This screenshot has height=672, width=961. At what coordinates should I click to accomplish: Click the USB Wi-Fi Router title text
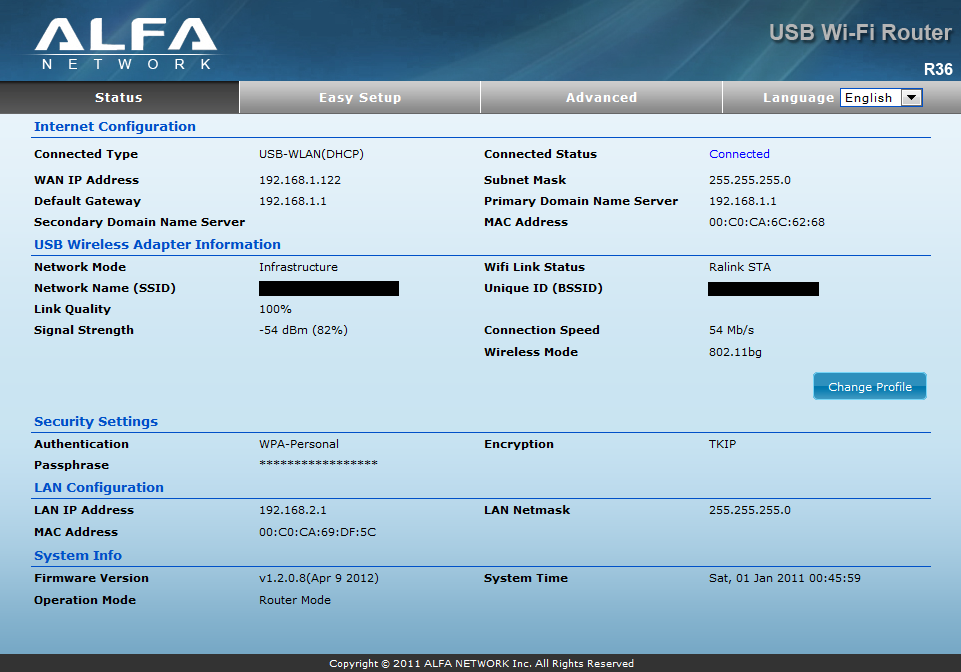pos(860,32)
